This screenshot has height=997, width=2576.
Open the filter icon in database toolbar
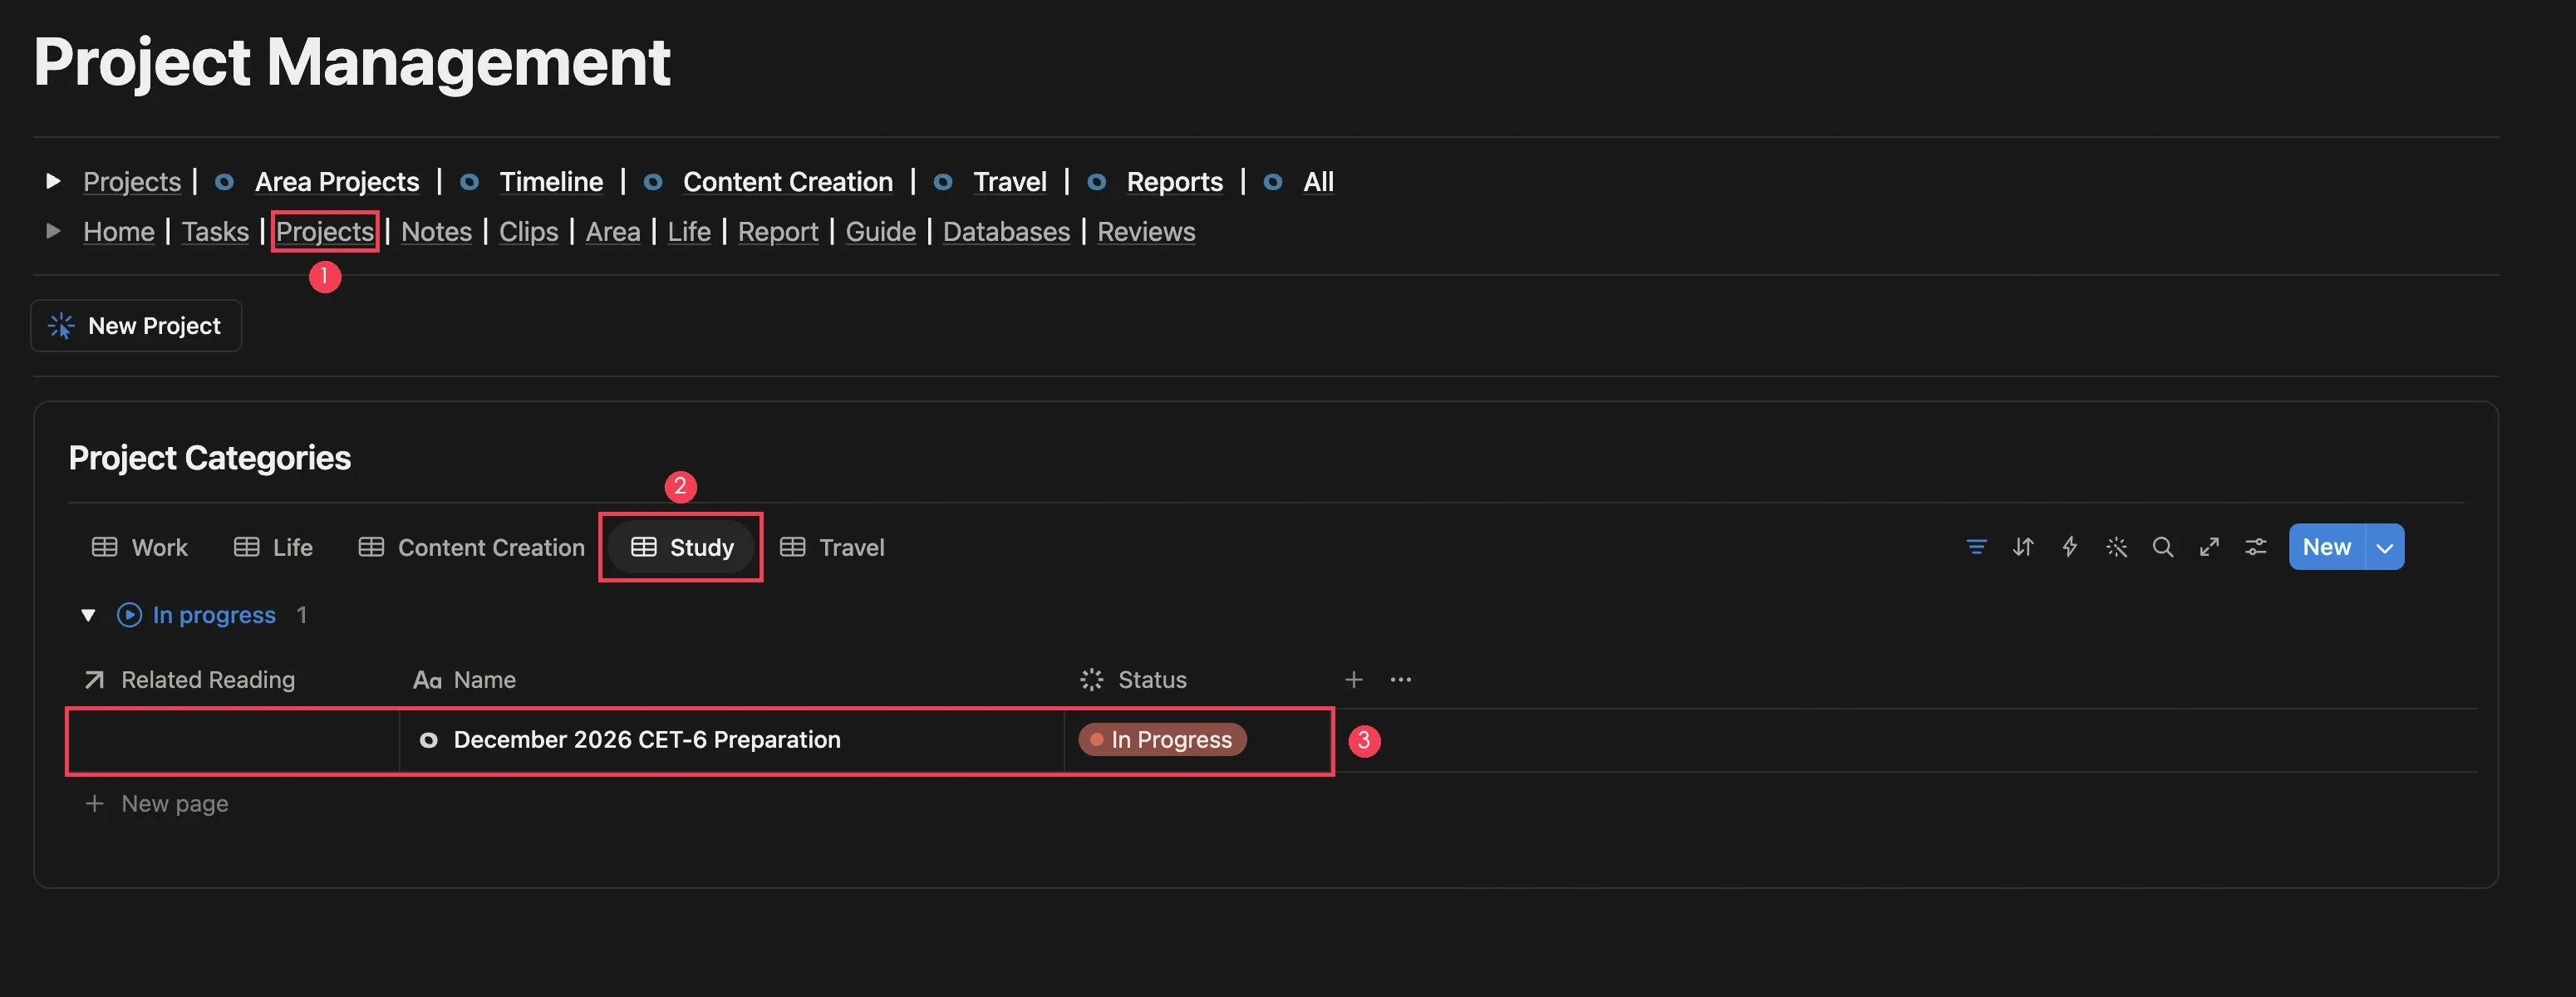pos(1976,547)
